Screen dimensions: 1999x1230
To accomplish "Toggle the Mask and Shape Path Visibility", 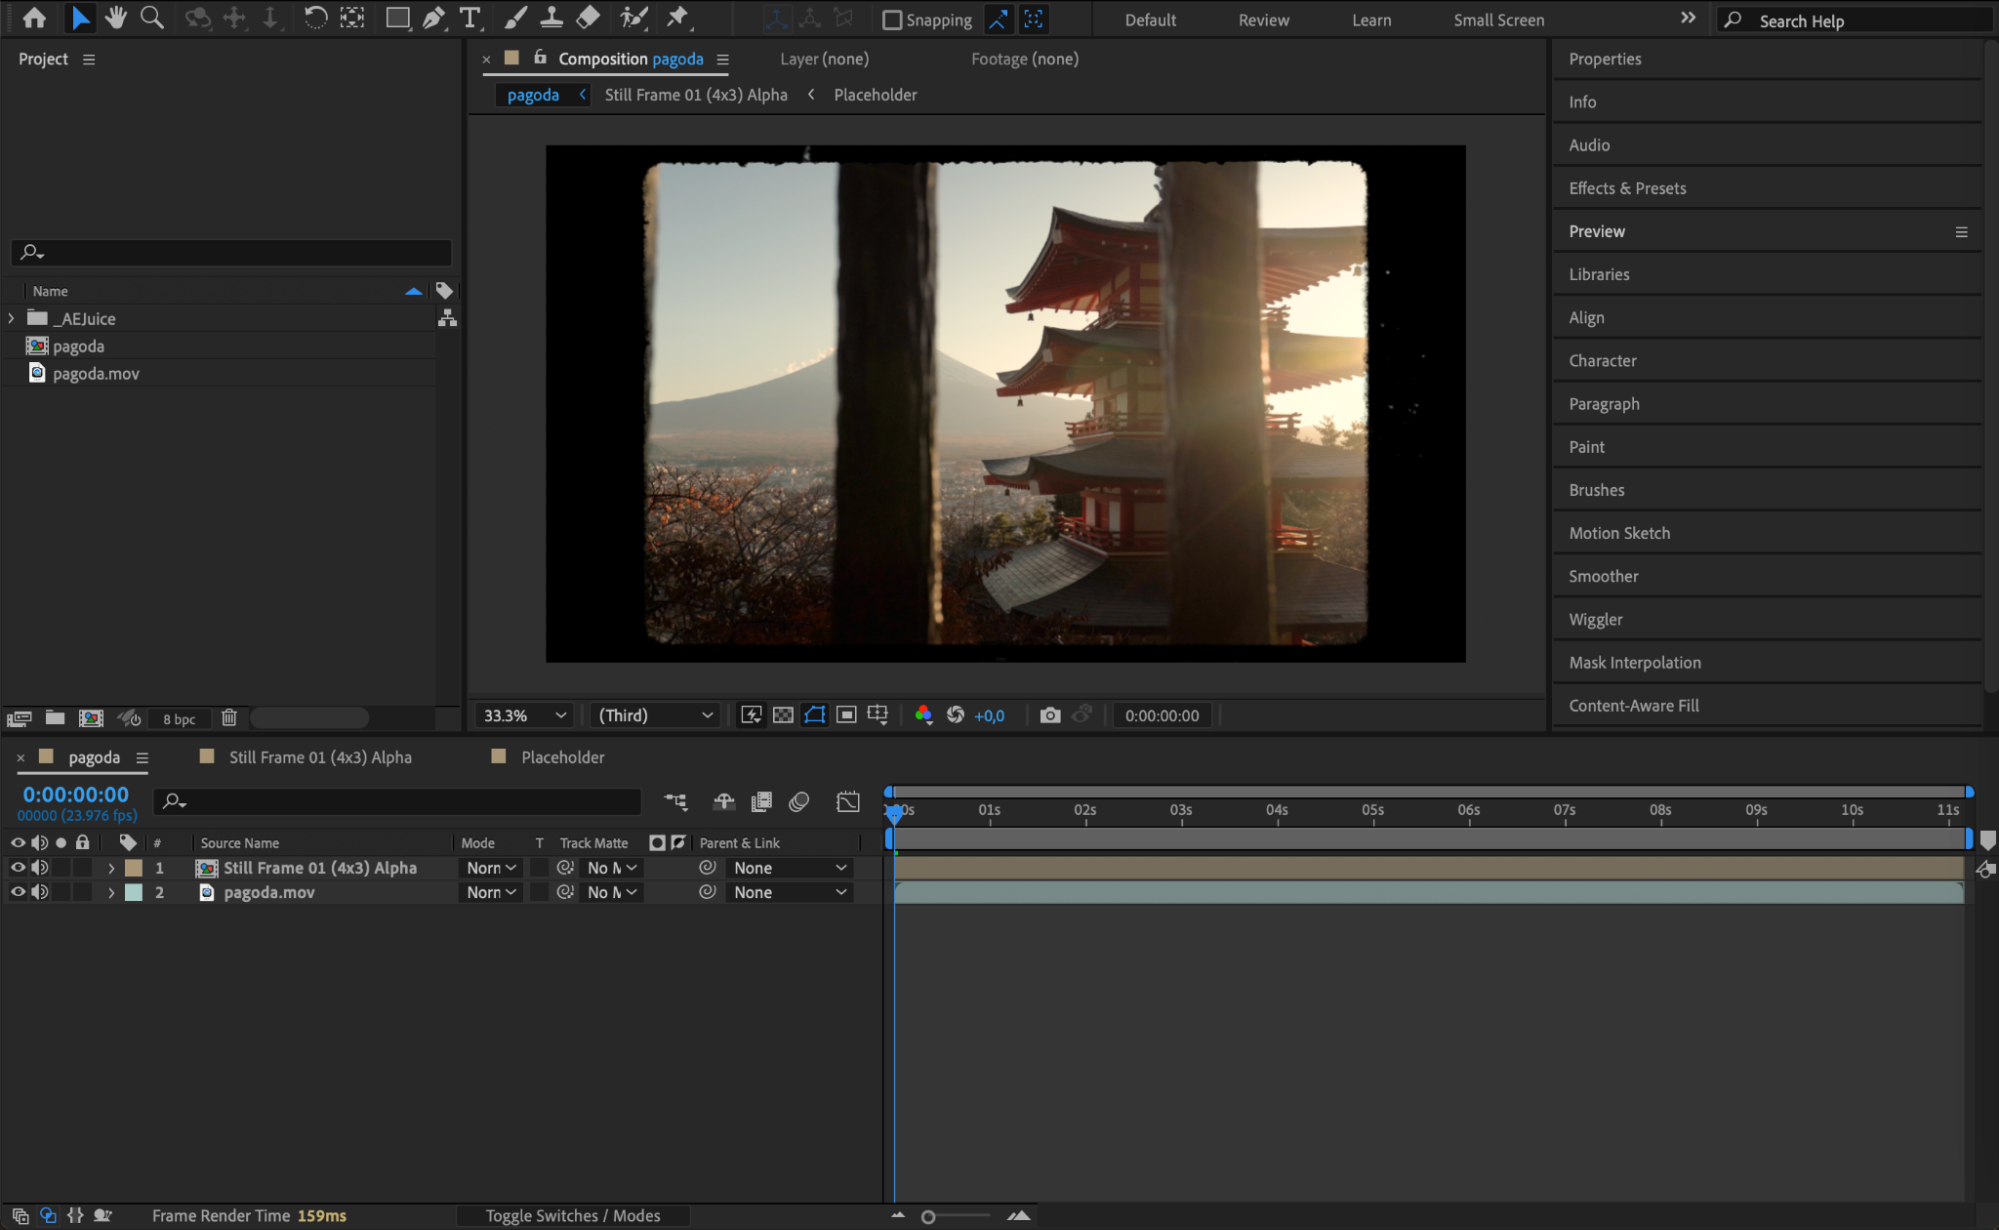I will click(x=815, y=715).
